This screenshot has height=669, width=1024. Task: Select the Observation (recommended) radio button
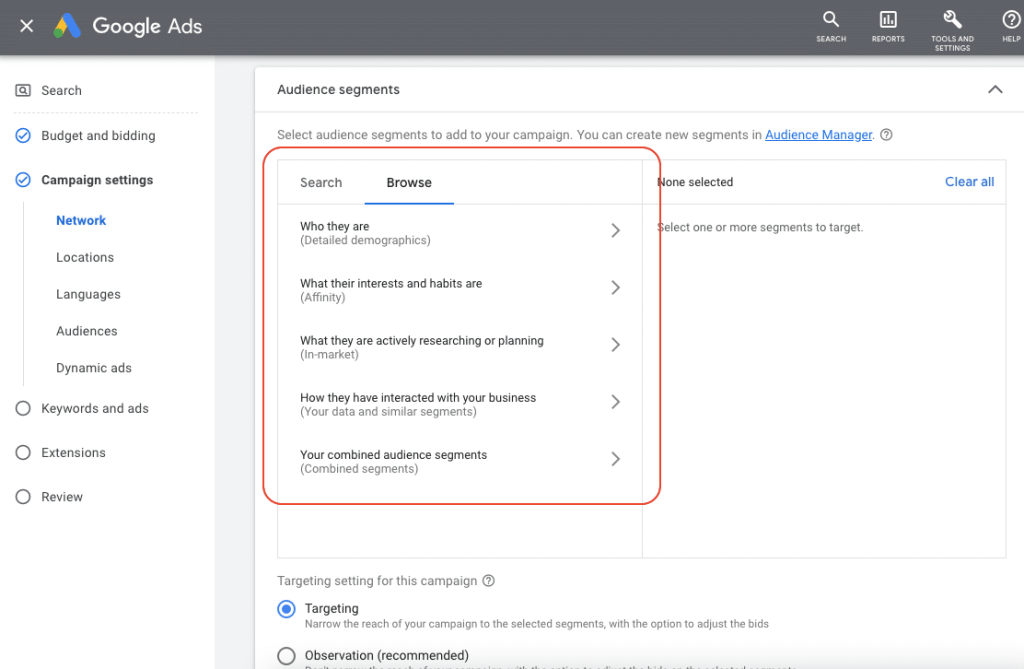coord(287,656)
